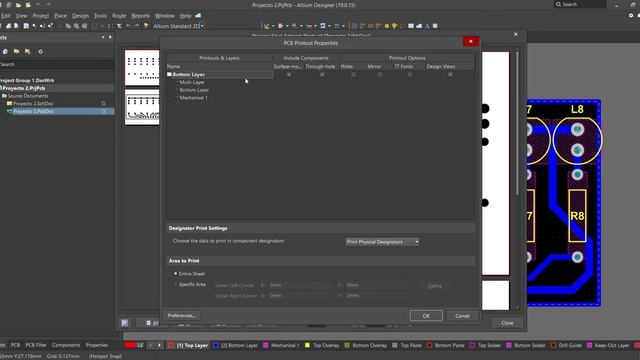Click the disabled Define button

[x=435, y=286]
